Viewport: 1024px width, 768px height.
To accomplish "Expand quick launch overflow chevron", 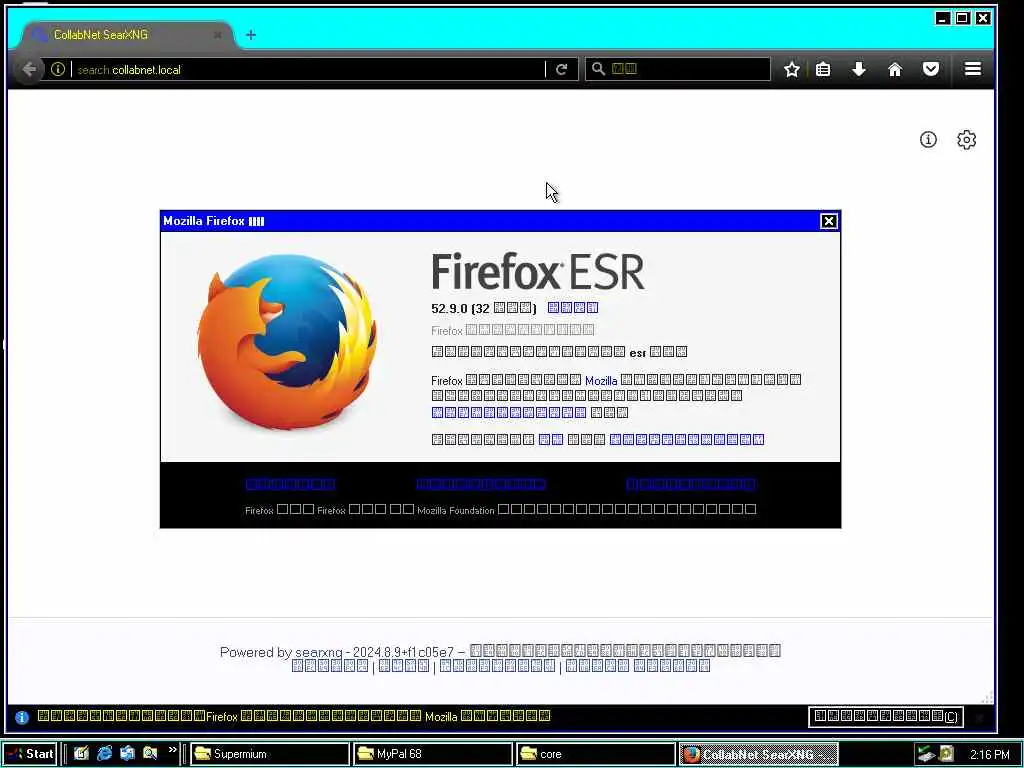I will tap(172, 750).
